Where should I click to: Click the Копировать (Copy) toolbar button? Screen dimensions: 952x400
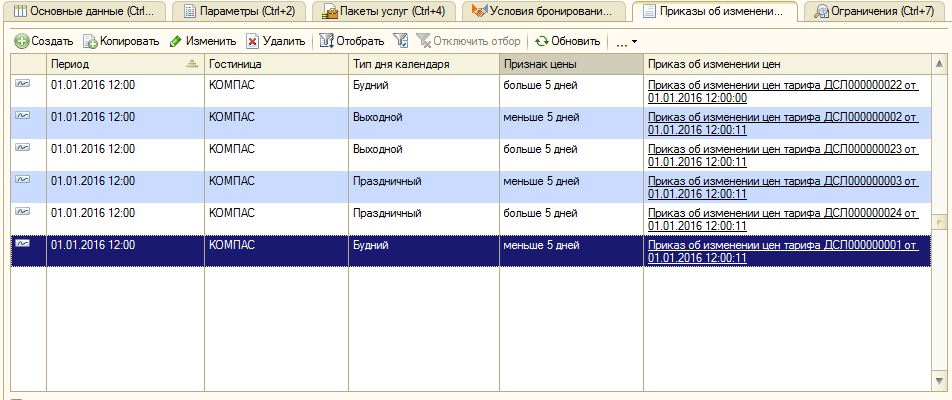121,41
